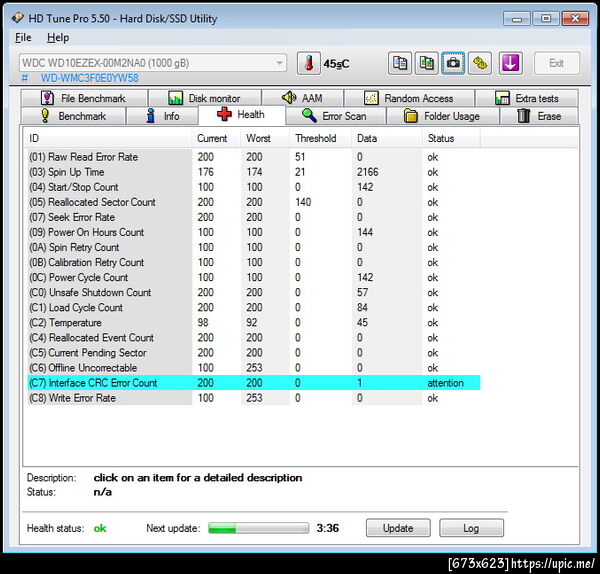Select the Power Cycle Count row
This screenshot has width=600, height=574.
[254, 277]
